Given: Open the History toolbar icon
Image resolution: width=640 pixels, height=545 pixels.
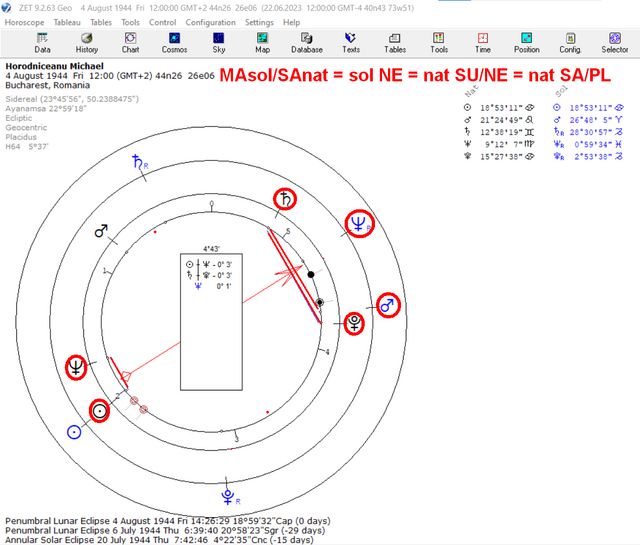Looking at the screenshot, I should click(87, 43).
